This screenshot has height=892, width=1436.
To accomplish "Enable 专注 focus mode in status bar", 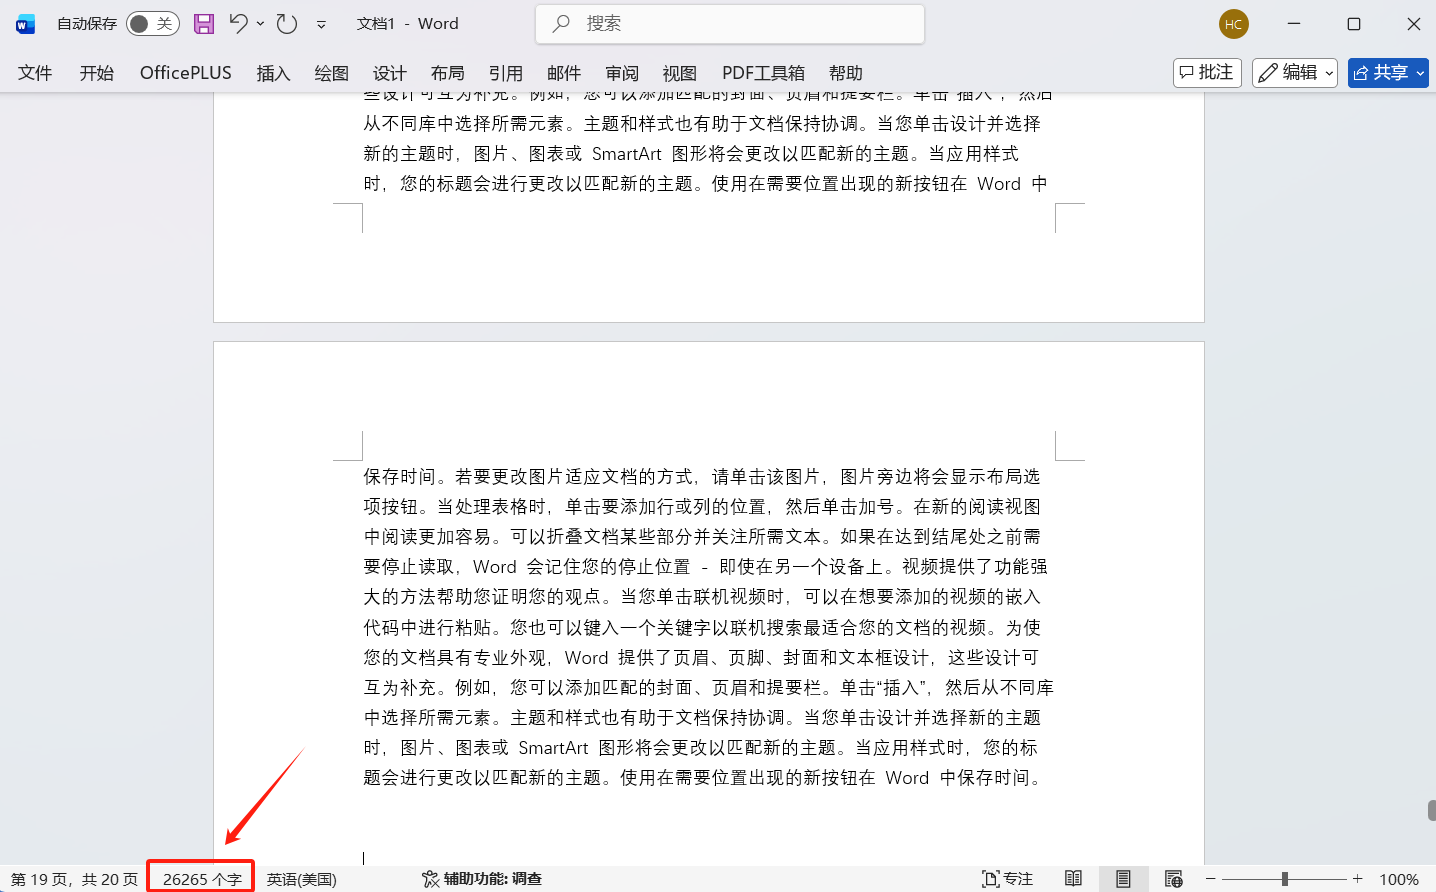I will [1007, 879].
